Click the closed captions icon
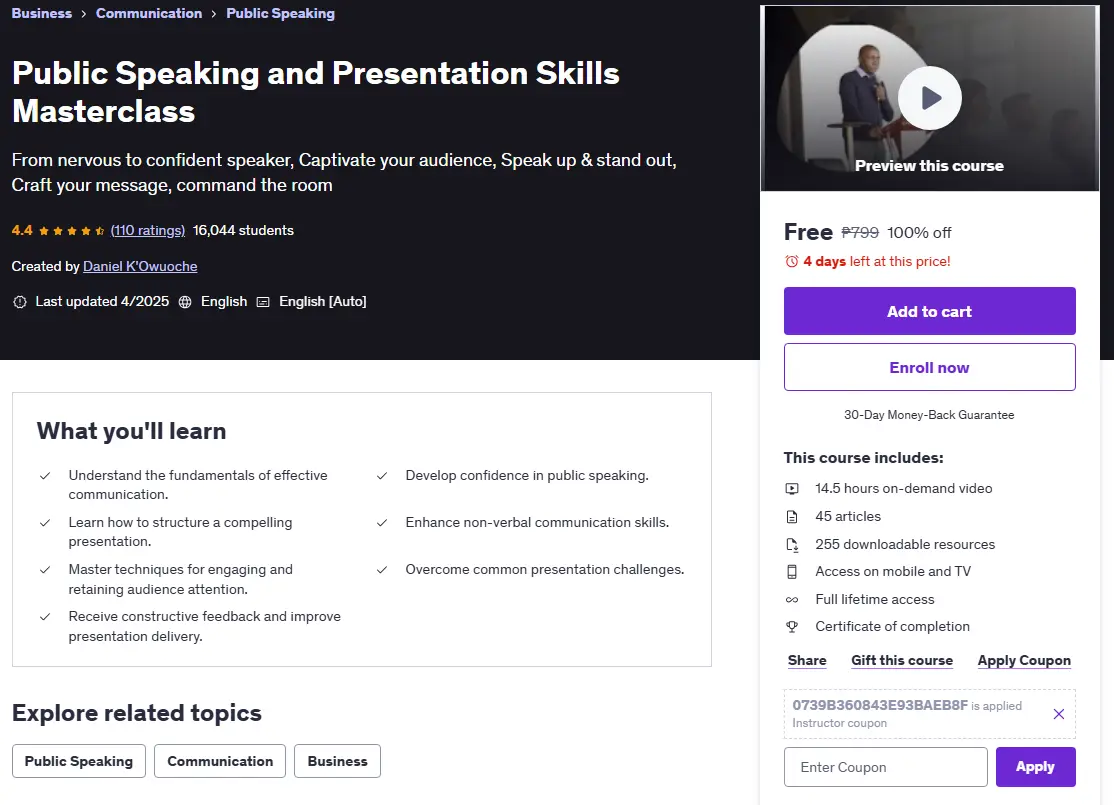The image size is (1114, 805). (263, 302)
